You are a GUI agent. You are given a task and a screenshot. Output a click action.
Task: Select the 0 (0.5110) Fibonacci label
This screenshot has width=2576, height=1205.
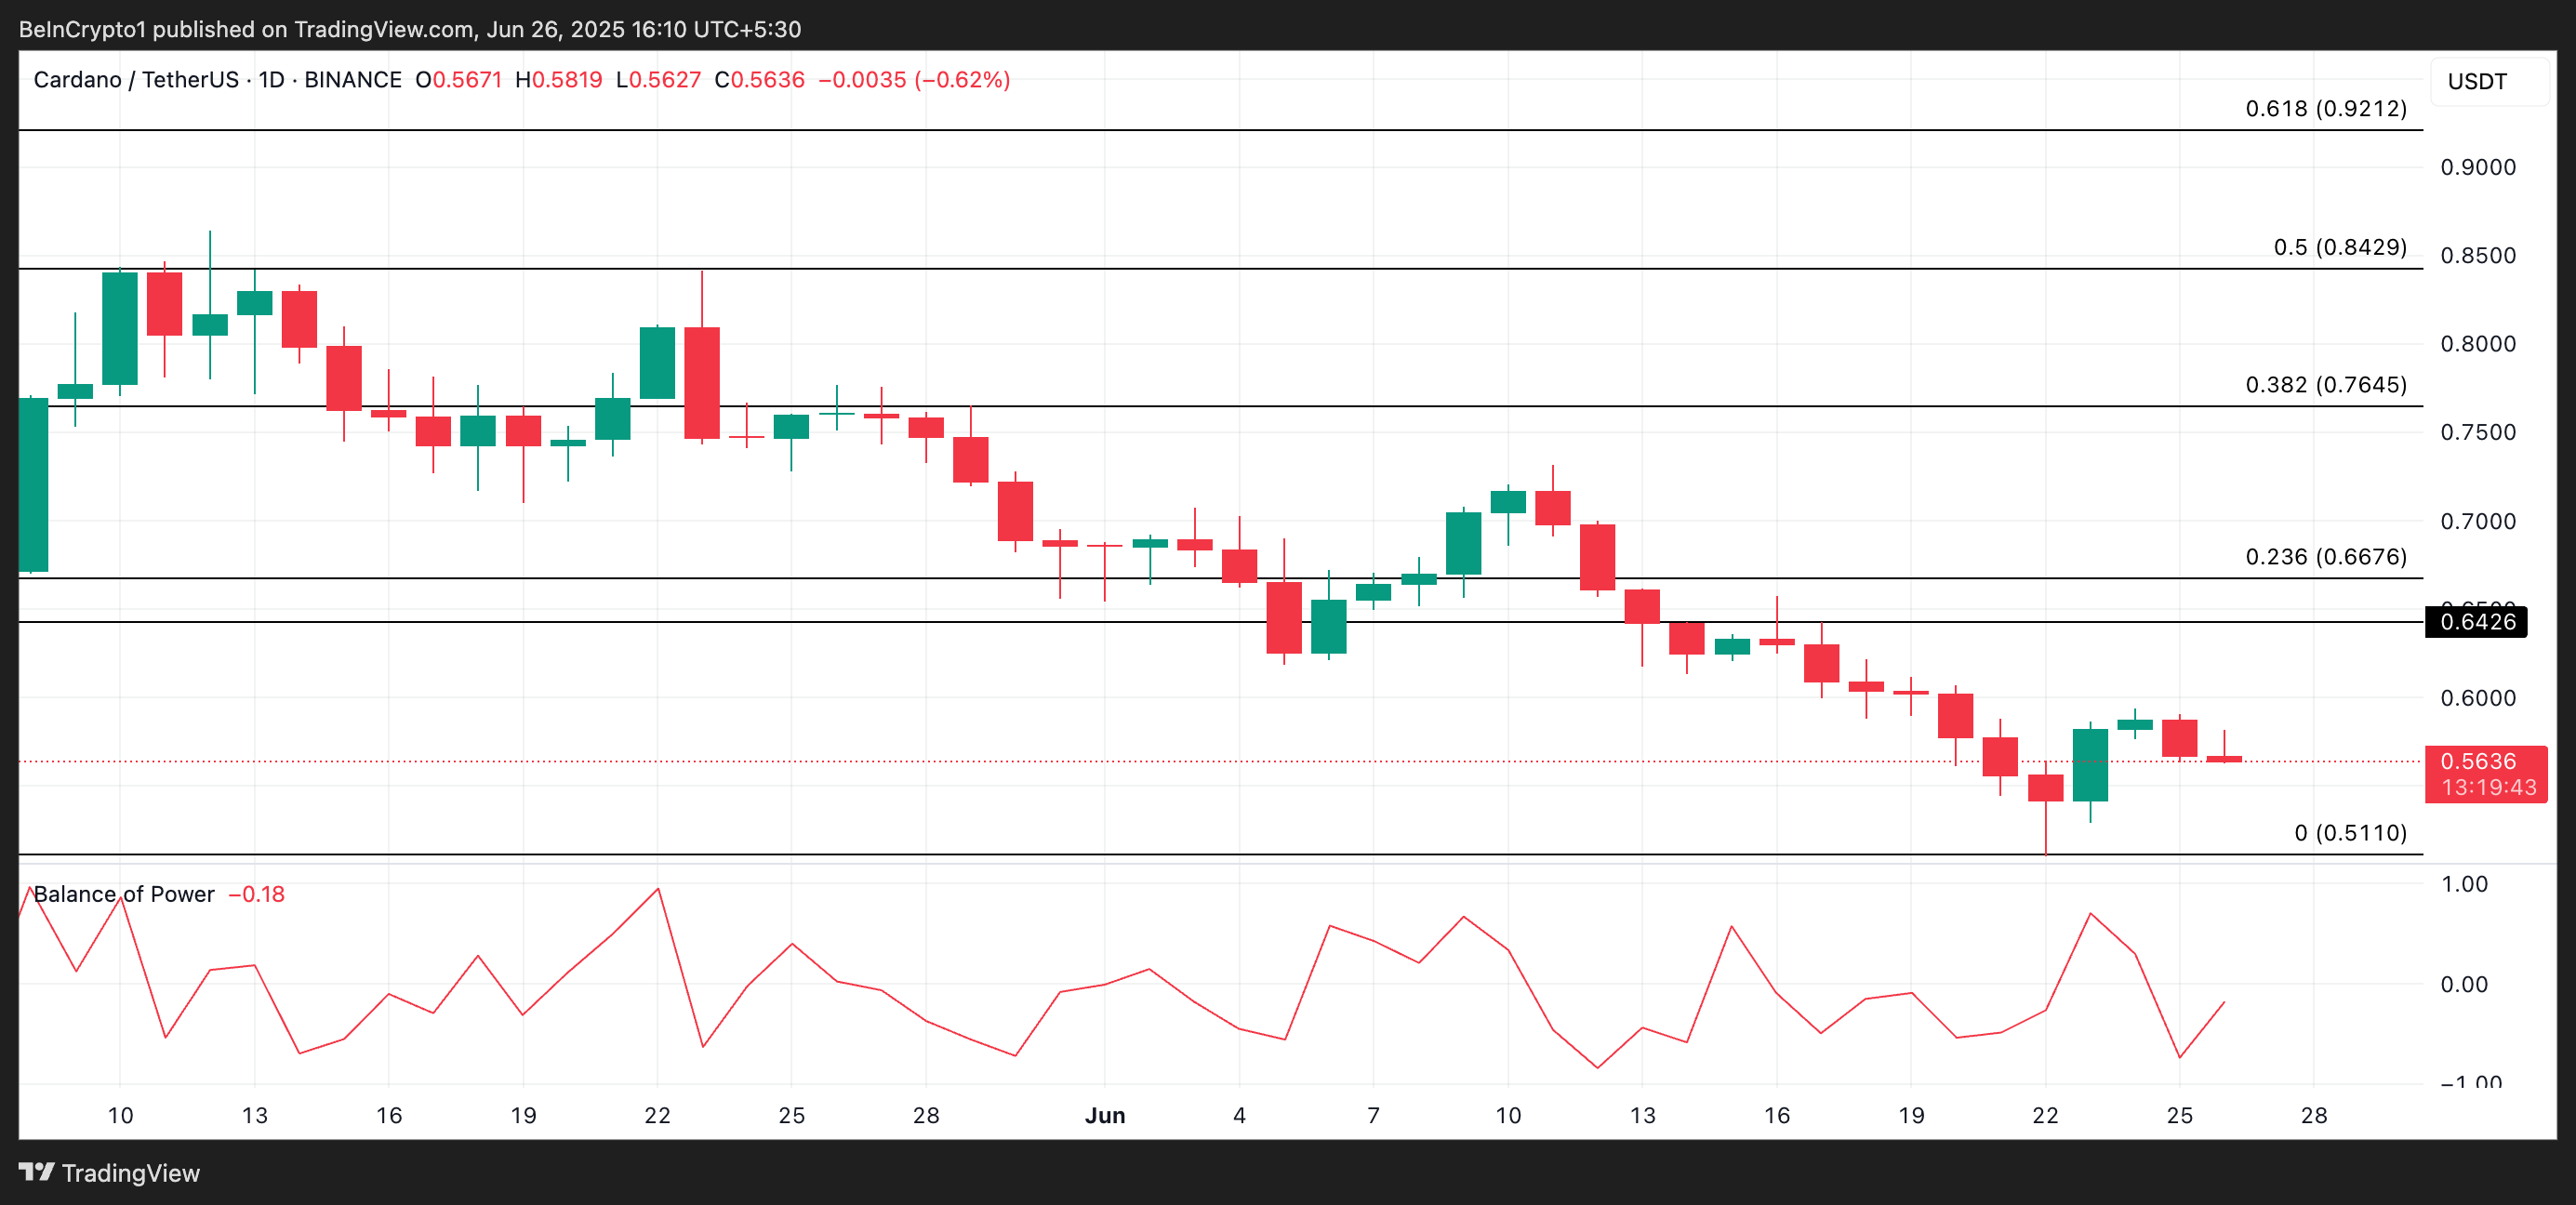tap(2349, 833)
